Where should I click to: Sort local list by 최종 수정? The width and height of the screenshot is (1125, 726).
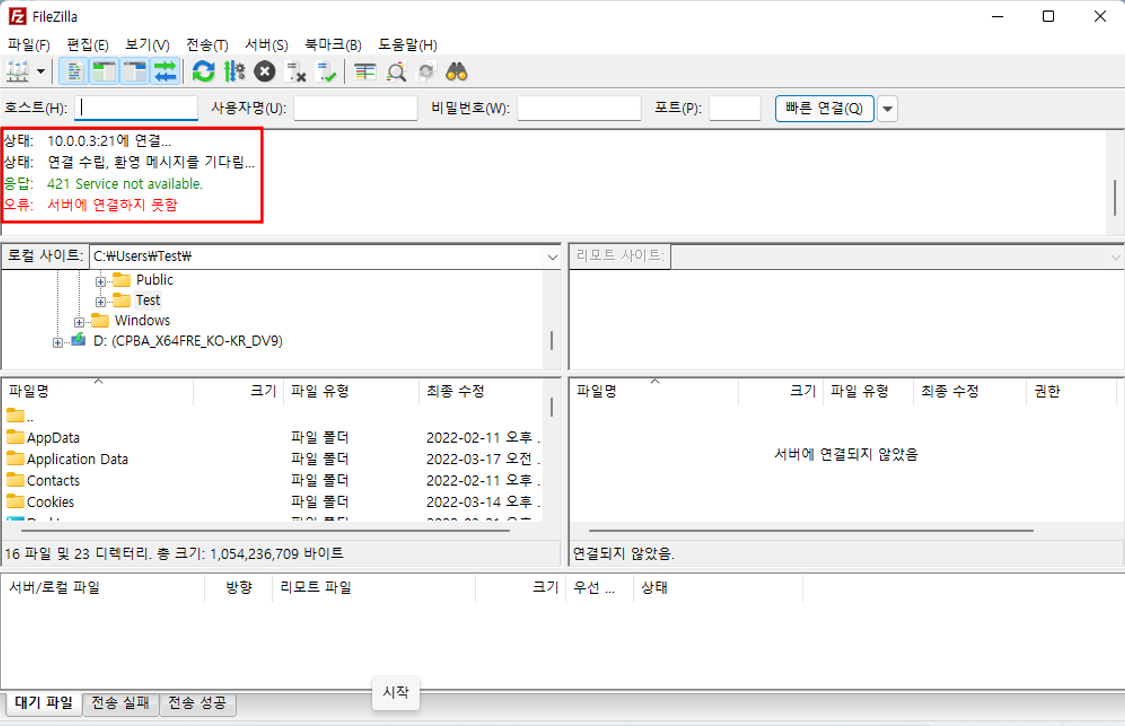(x=481, y=391)
